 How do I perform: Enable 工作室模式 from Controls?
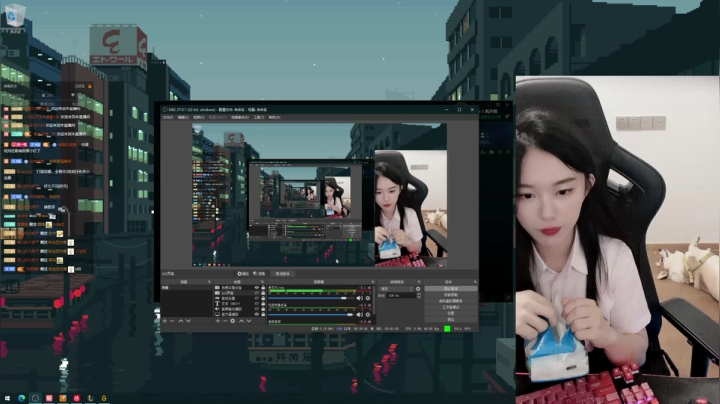tap(451, 307)
